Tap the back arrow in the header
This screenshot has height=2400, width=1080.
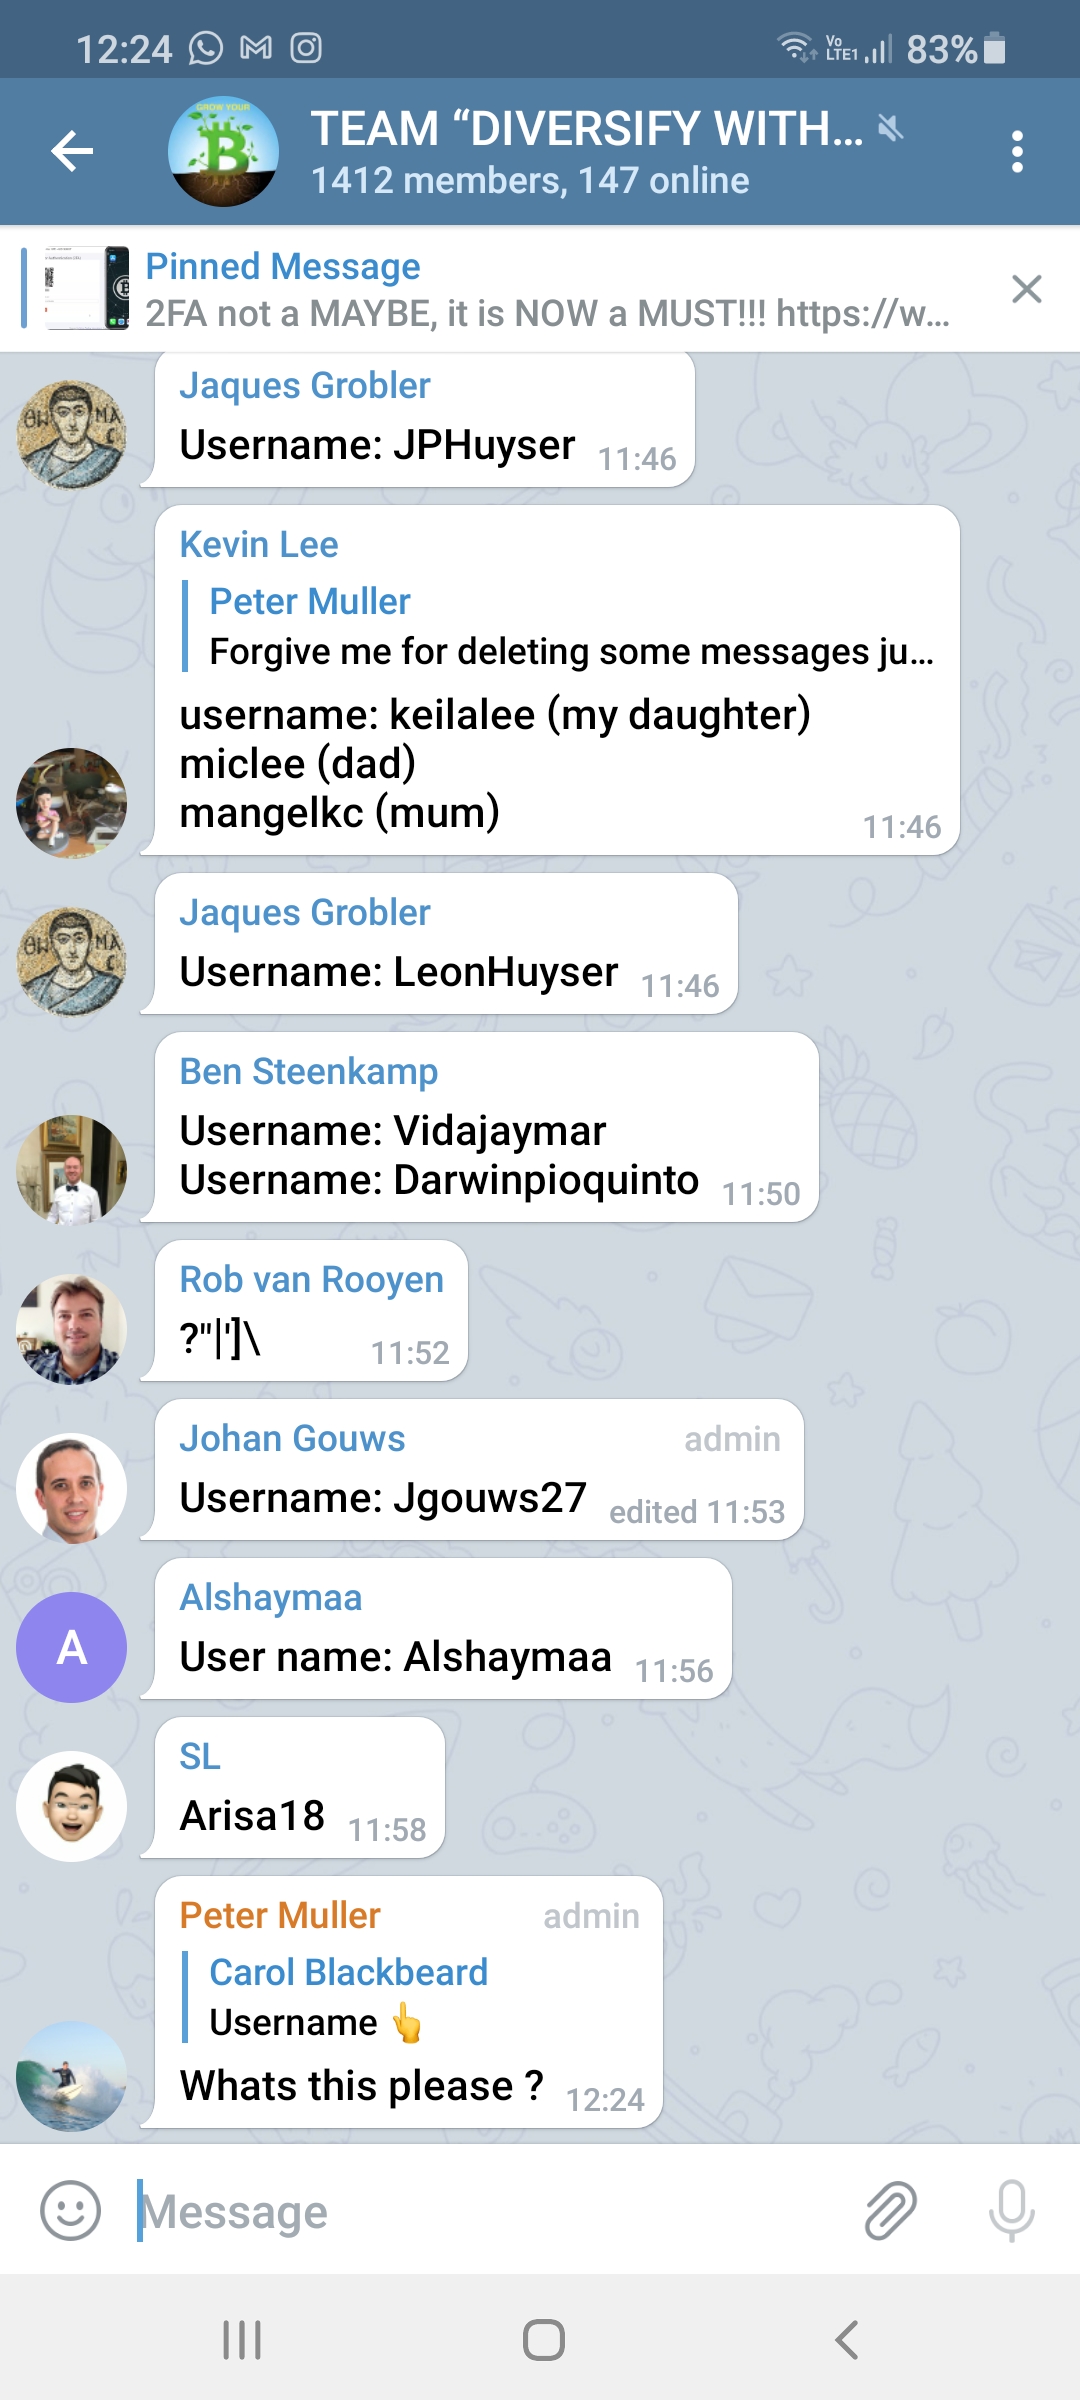[x=72, y=152]
